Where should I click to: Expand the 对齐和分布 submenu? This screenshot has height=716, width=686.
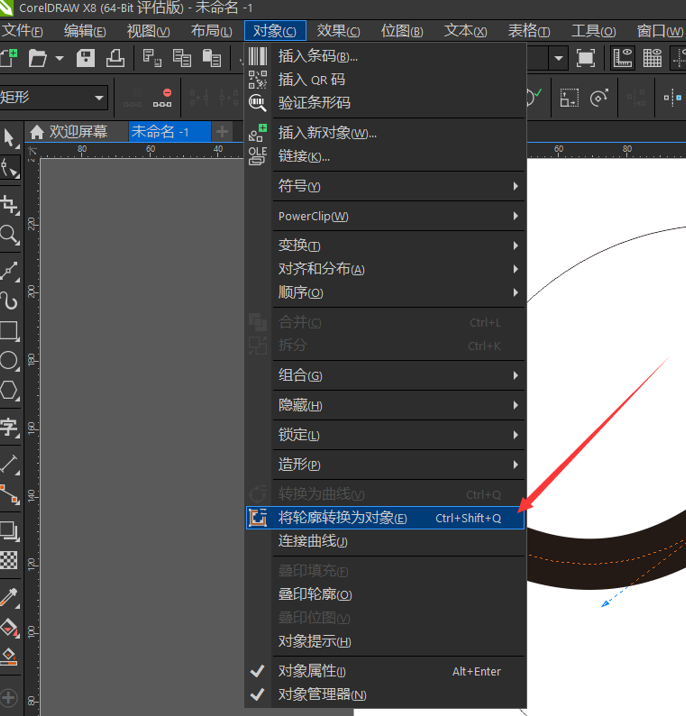[385, 269]
